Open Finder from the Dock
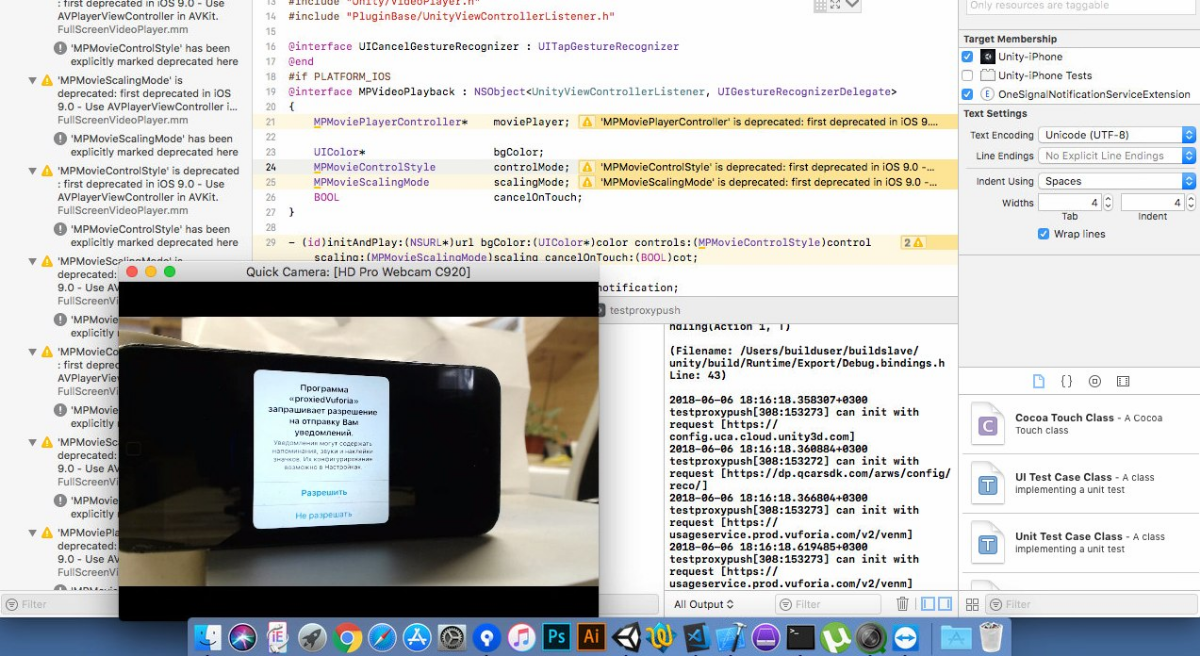1200x656 pixels. [207, 636]
